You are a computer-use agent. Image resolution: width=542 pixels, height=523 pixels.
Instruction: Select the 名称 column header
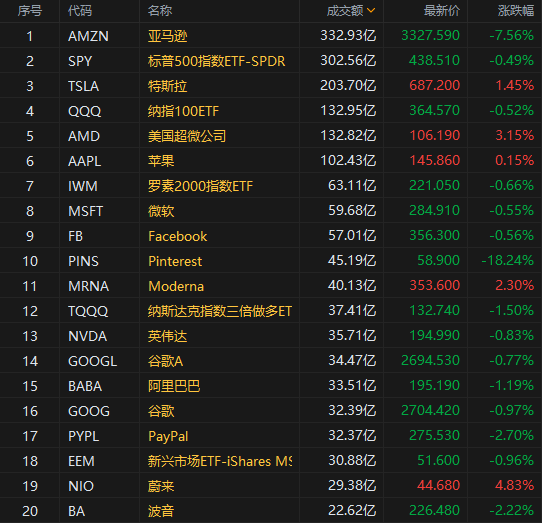[160, 11]
